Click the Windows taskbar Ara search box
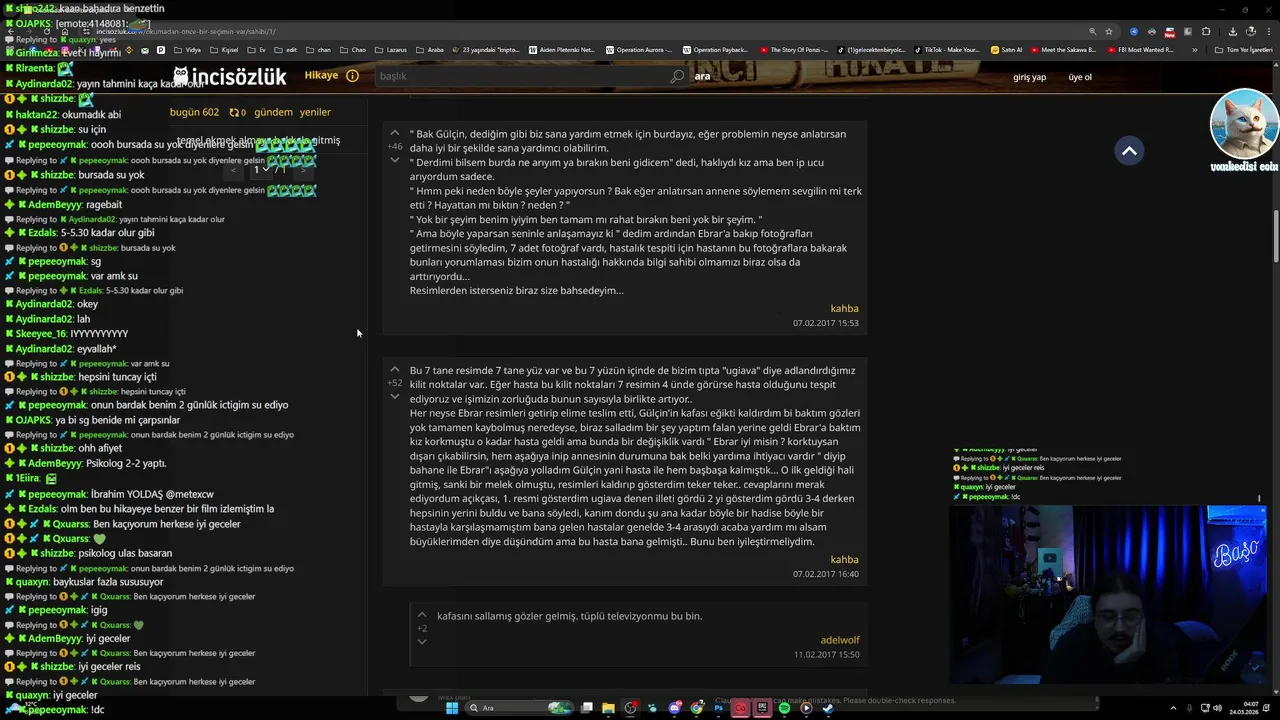The height and width of the screenshot is (720, 1280). (520, 708)
